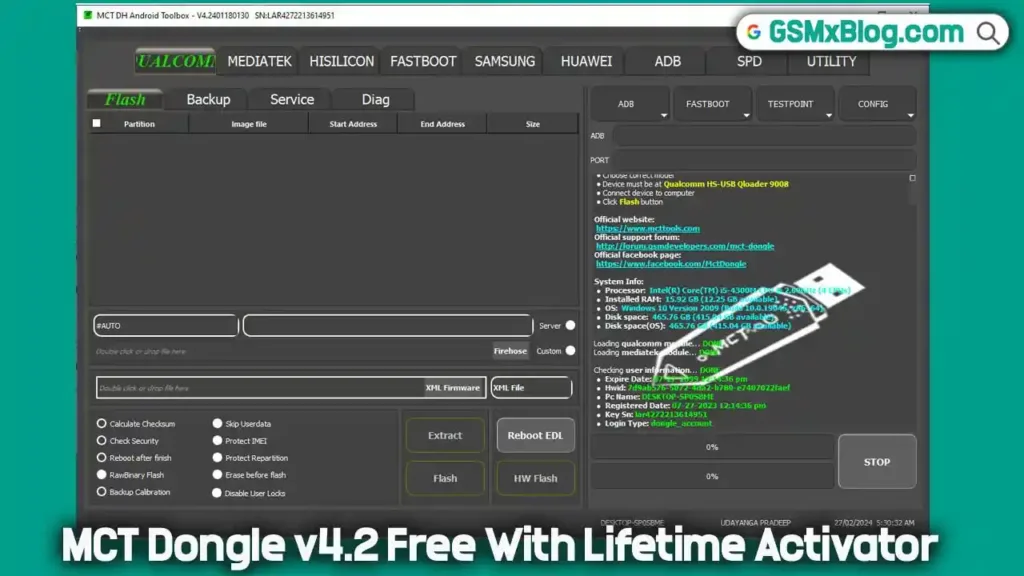Image resolution: width=1024 pixels, height=576 pixels.
Task: Select the Server radio button
Action: pos(570,325)
